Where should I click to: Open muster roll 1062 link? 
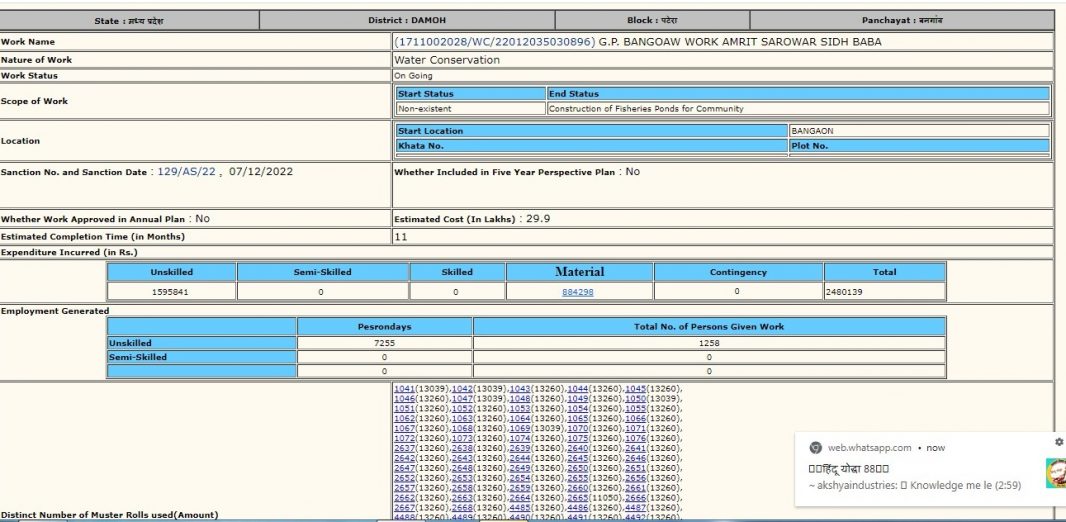click(404, 419)
